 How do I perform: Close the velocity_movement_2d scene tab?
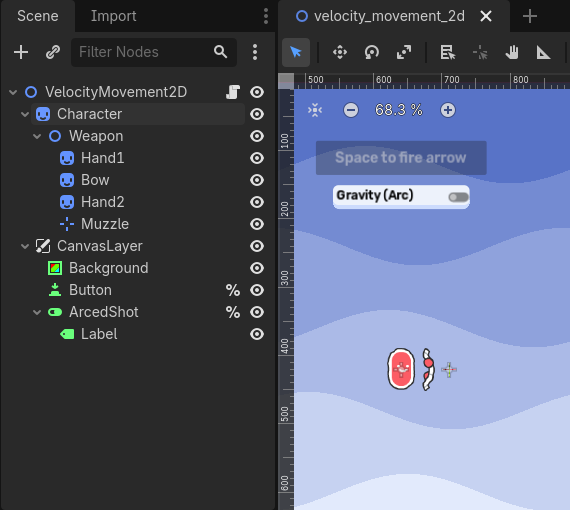[x=486, y=16]
